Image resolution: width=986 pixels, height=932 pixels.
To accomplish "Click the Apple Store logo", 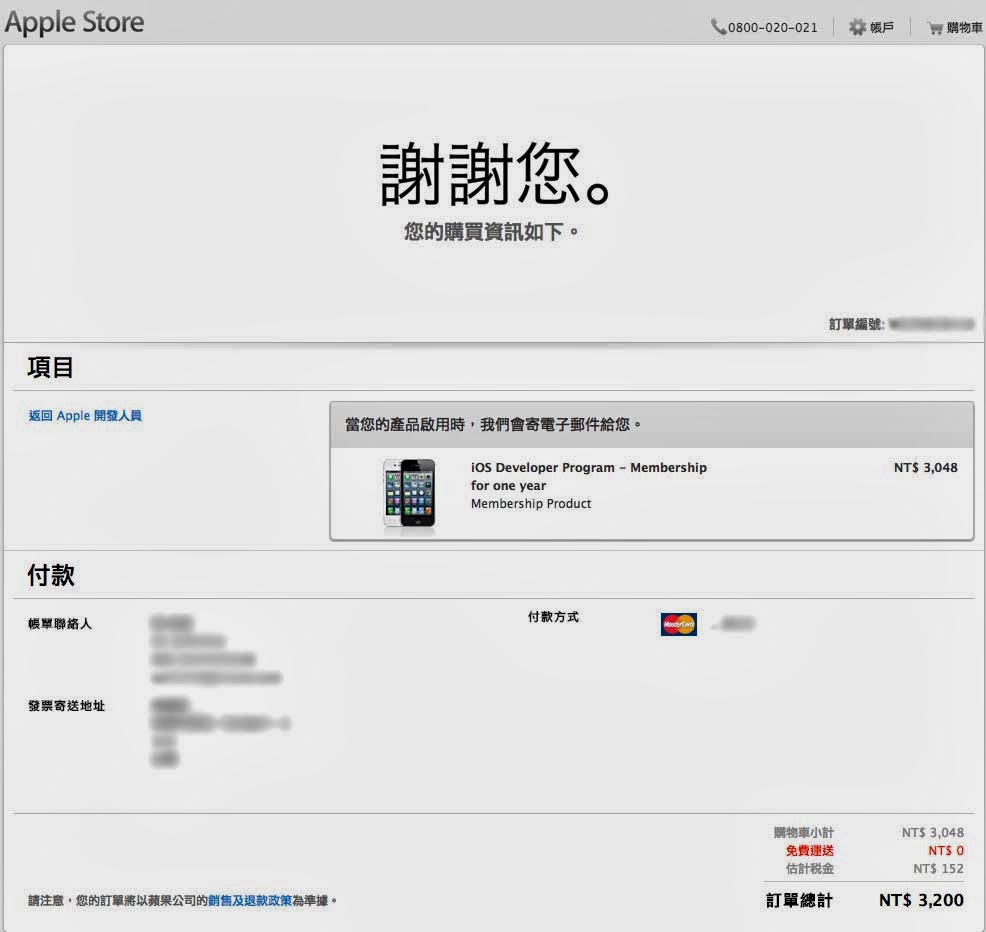I will point(75,21).
